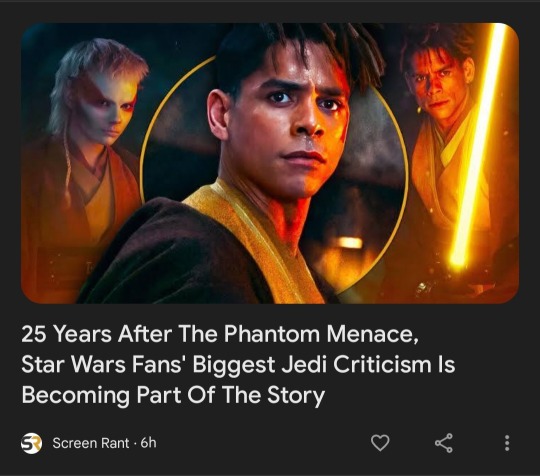Click the words 'Jedi Criticism' in headline
The image size is (540, 476).
tap(356, 364)
